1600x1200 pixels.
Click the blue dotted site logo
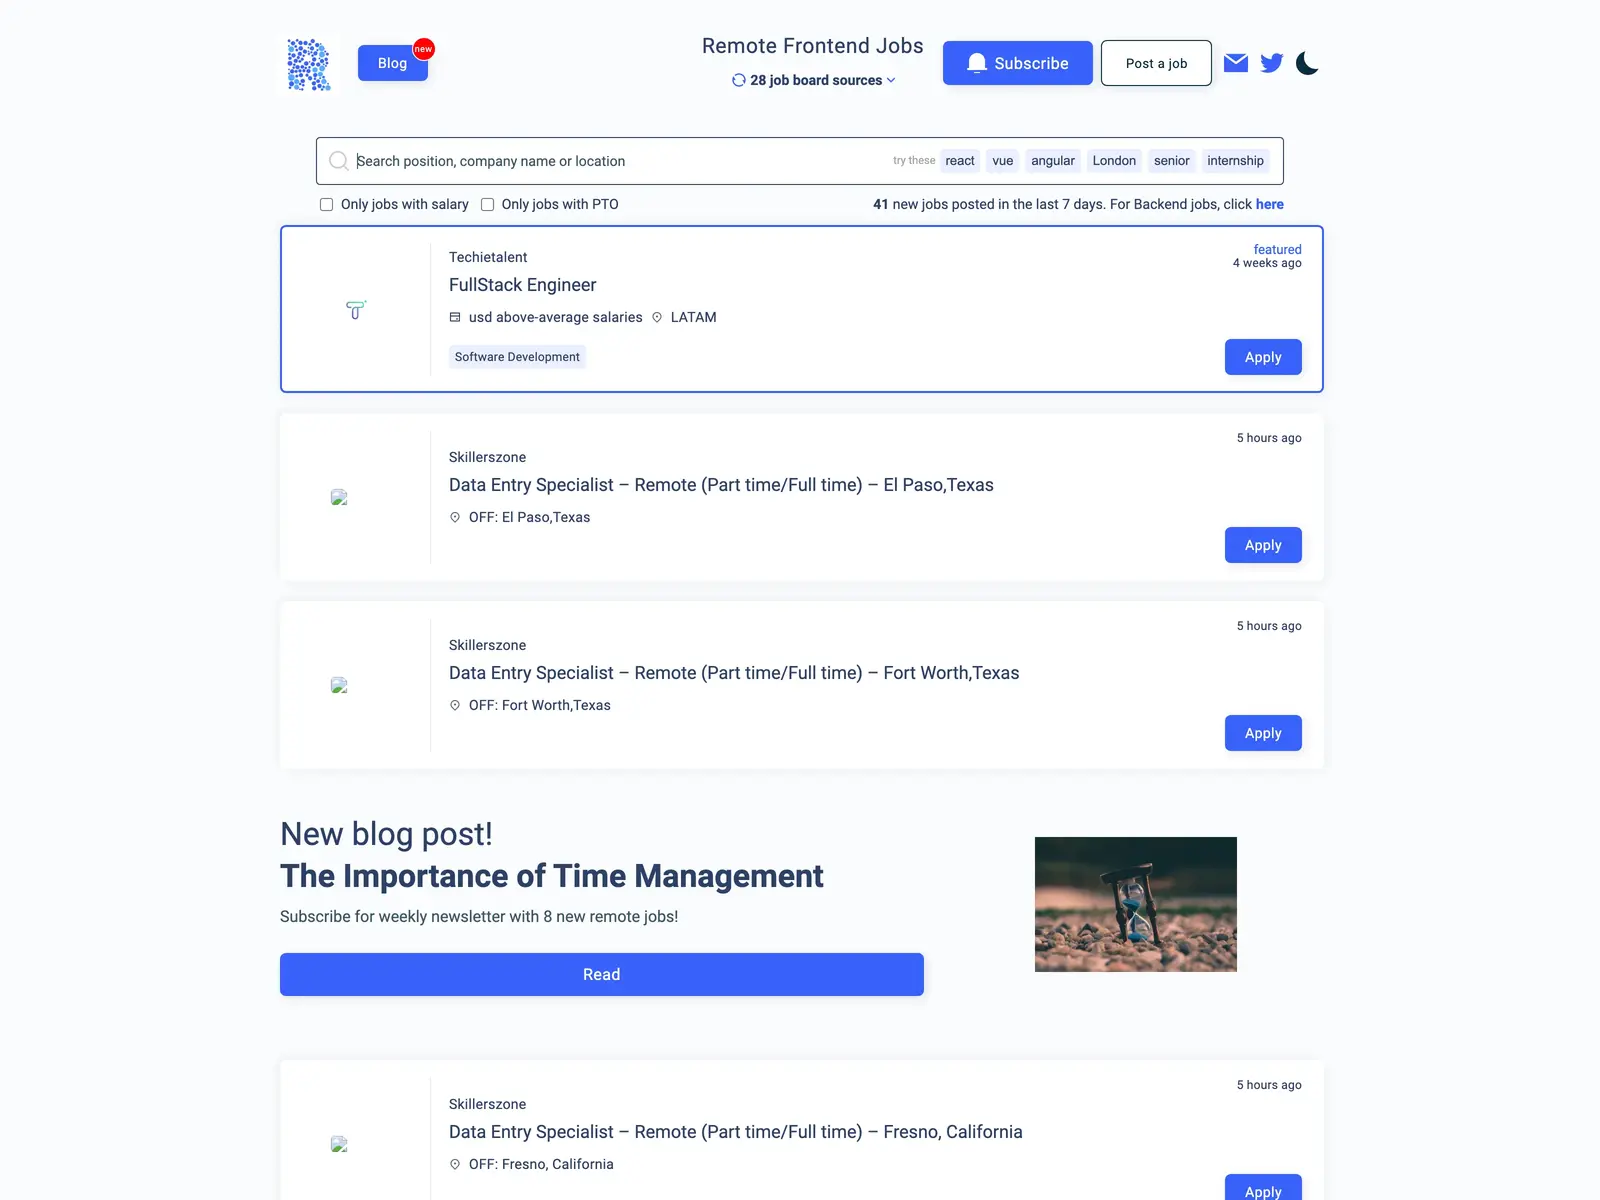pos(308,64)
